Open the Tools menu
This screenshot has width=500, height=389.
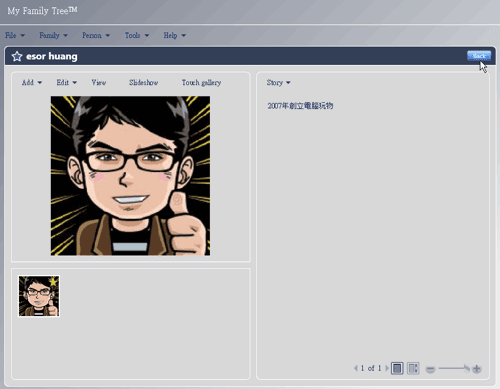point(137,35)
